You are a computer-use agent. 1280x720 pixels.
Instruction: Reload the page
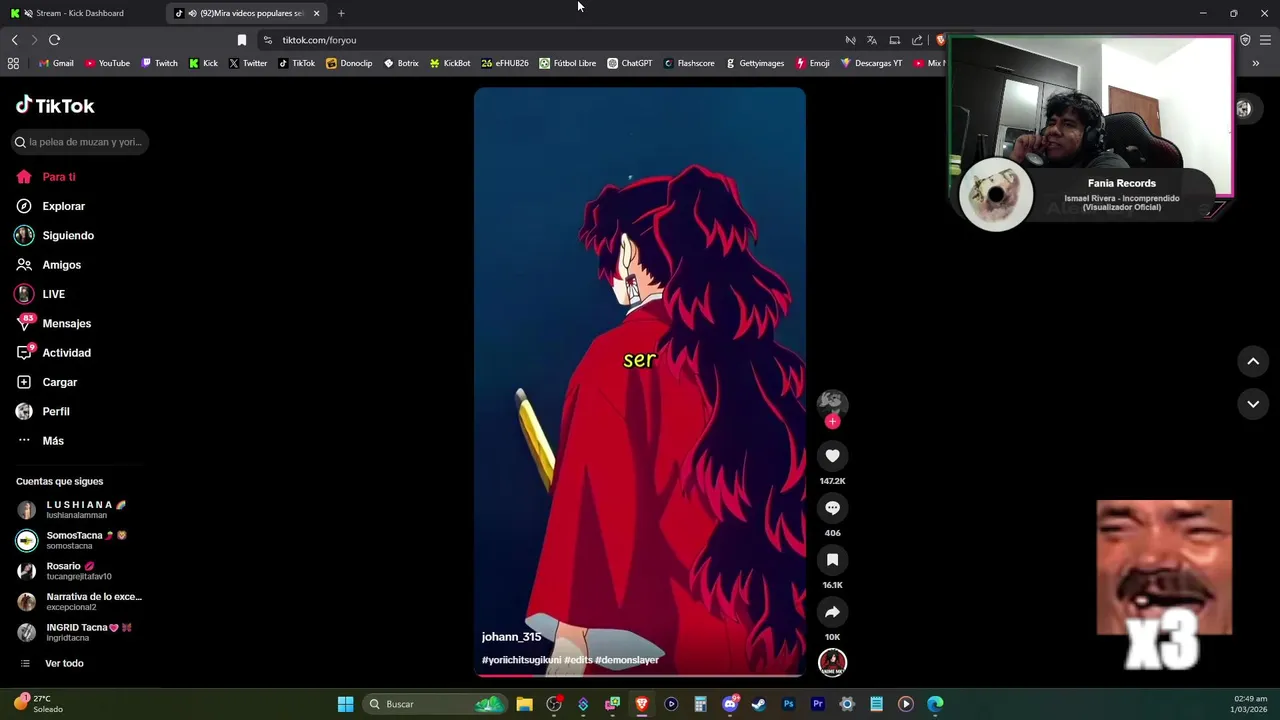click(54, 40)
